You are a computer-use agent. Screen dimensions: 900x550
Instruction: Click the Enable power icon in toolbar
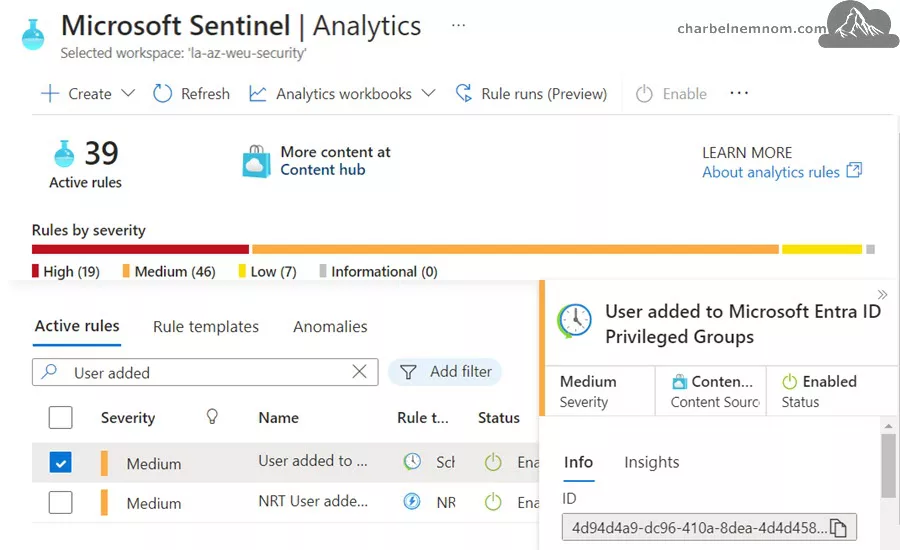[x=644, y=94]
